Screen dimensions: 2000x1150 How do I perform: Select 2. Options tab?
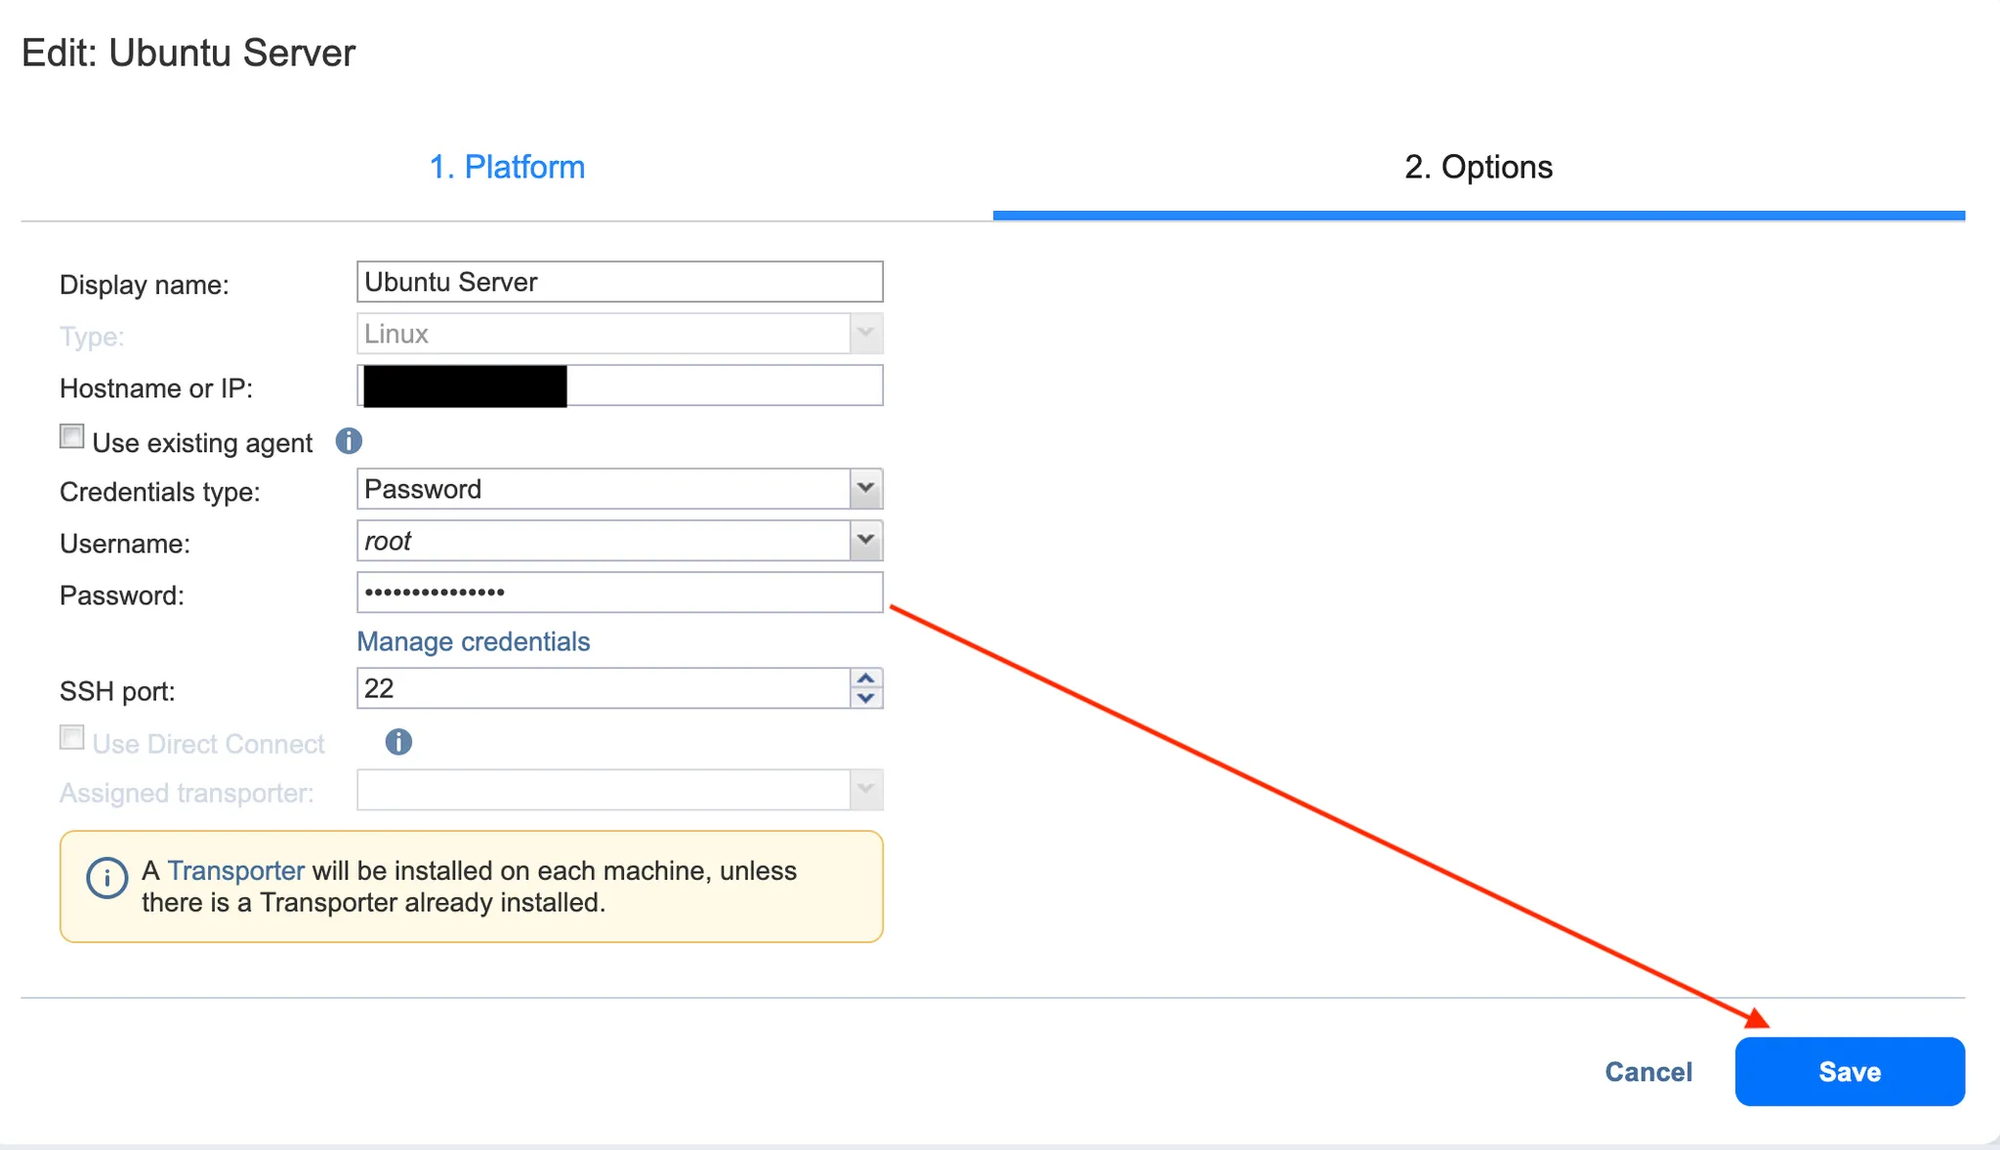pyautogui.click(x=1478, y=167)
